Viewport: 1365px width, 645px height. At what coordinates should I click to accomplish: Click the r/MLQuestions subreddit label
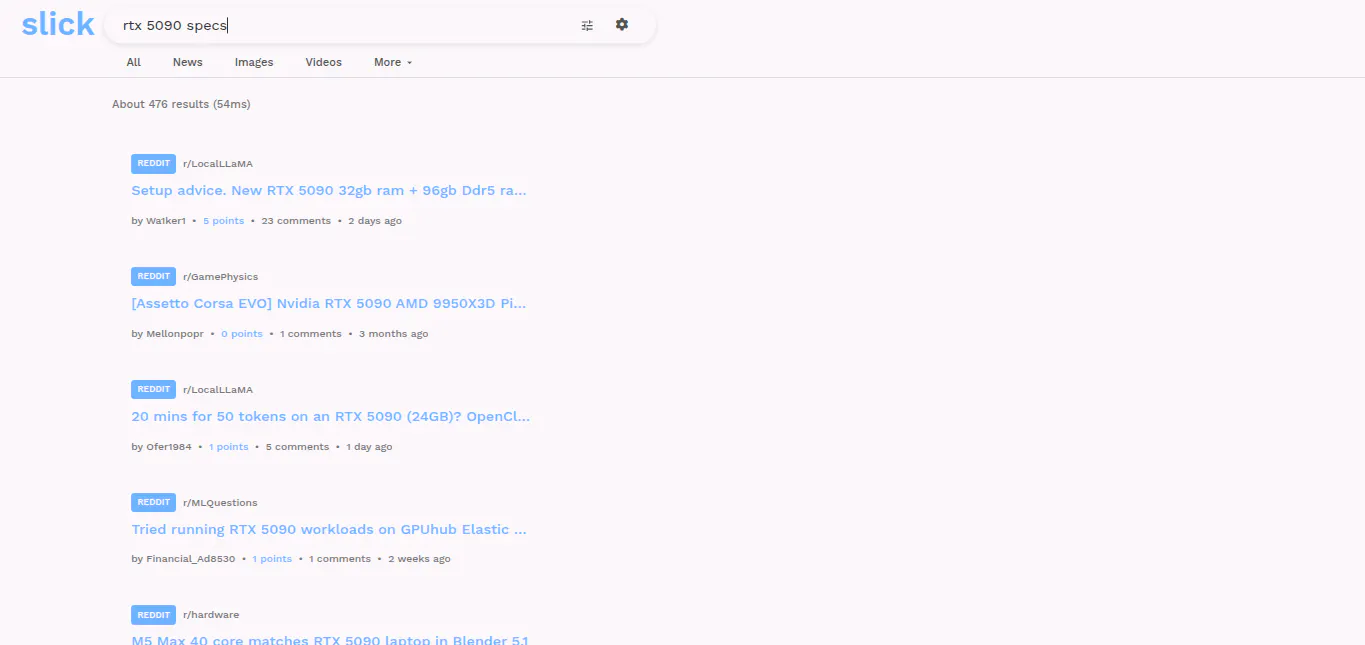[x=220, y=503]
